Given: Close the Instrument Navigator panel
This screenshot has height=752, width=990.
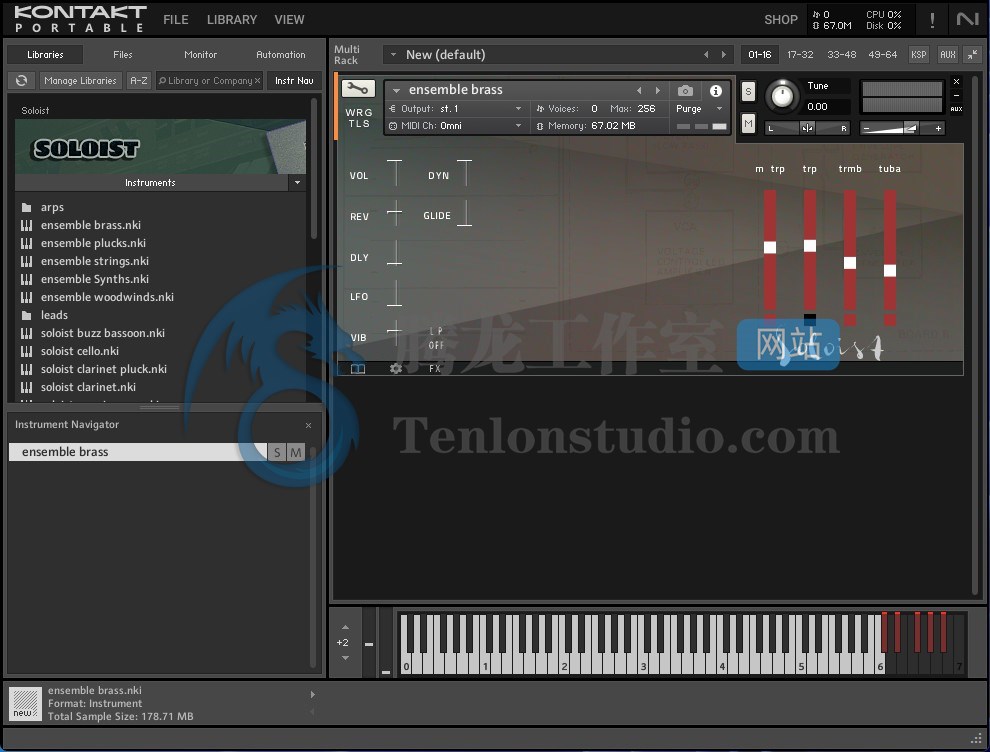Looking at the screenshot, I should tap(308, 426).
